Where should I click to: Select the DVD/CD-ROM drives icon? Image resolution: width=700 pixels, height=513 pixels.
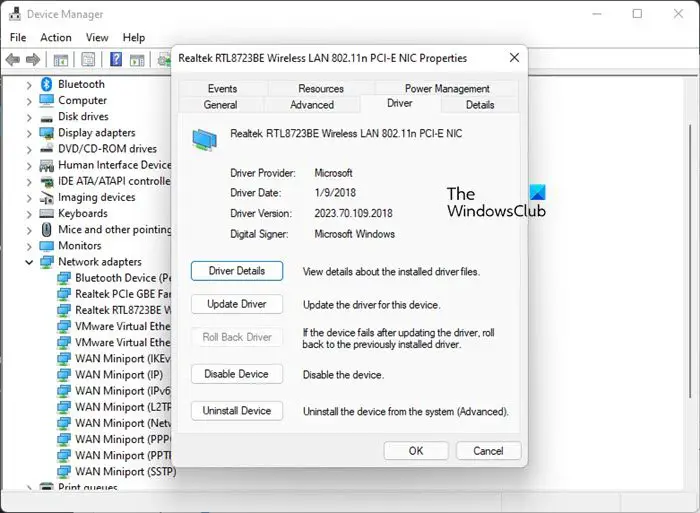tap(46, 149)
